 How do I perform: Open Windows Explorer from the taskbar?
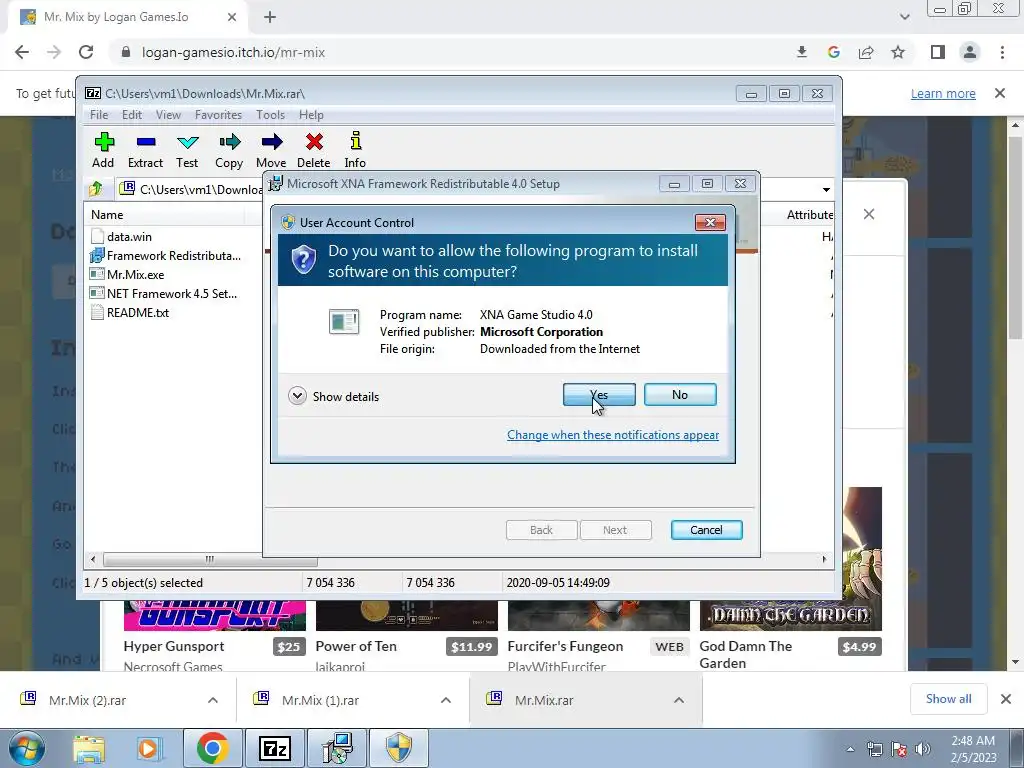(x=89, y=749)
